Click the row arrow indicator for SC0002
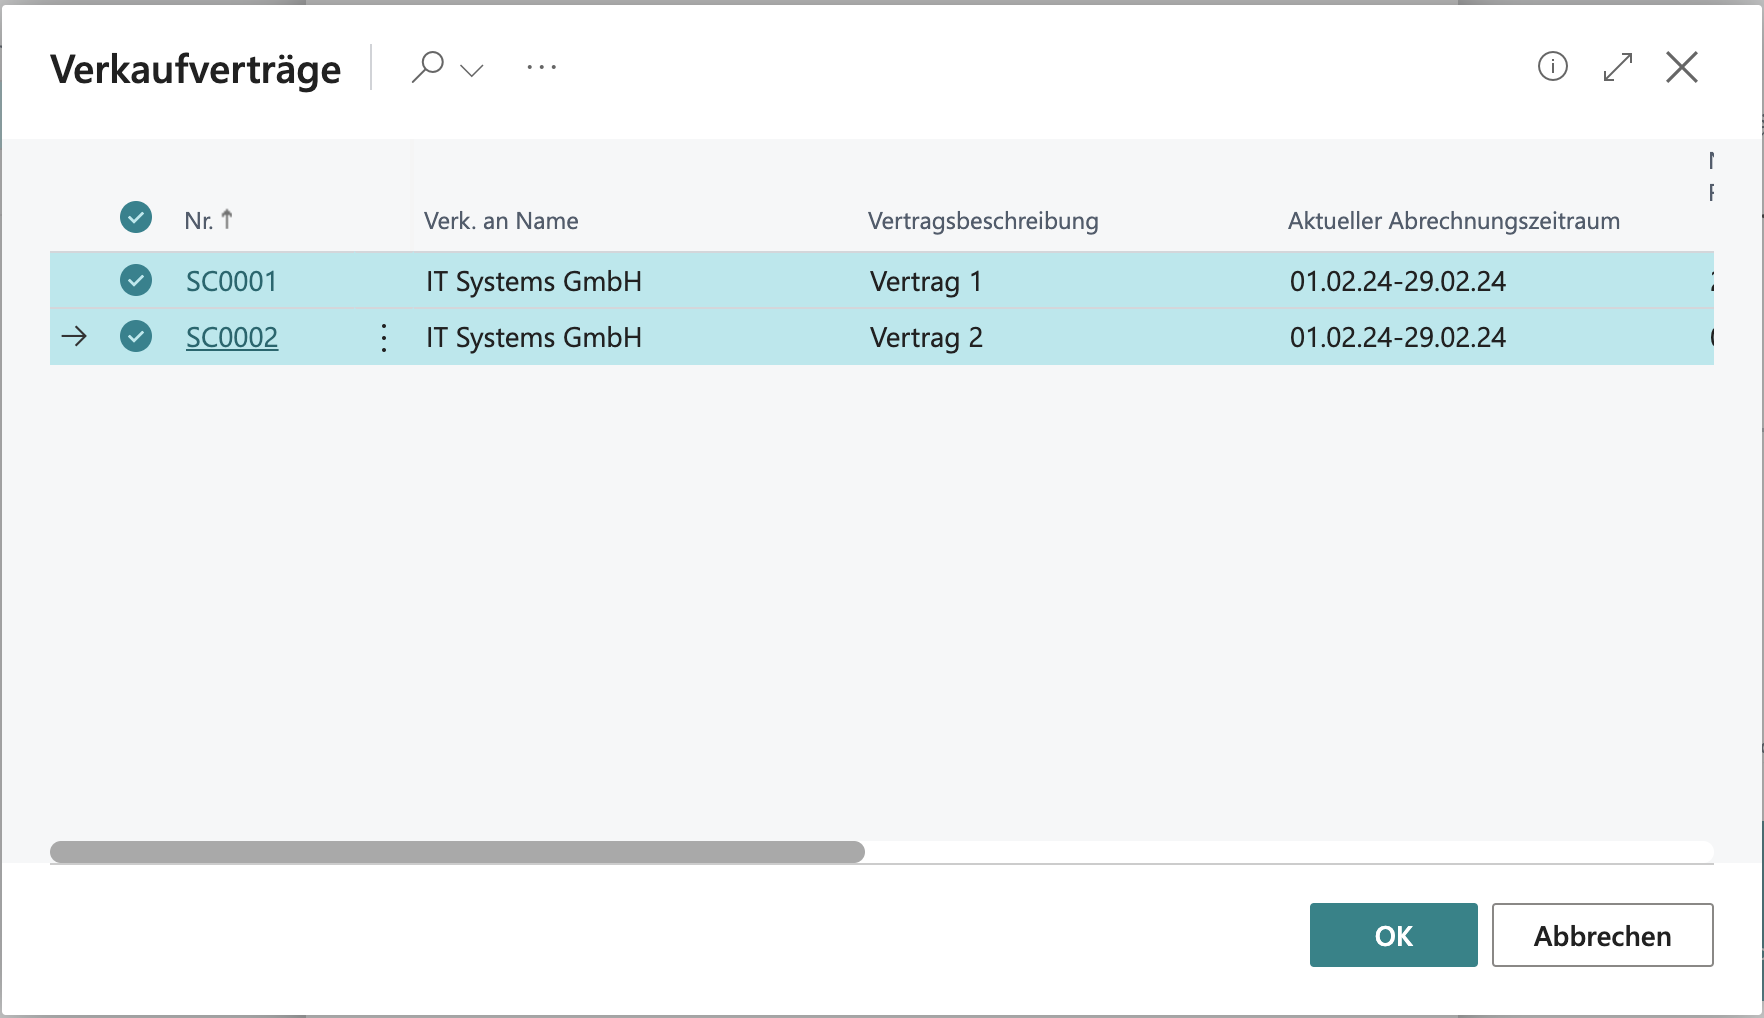Viewport: 1764px width, 1018px height. (x=74, y=336)
